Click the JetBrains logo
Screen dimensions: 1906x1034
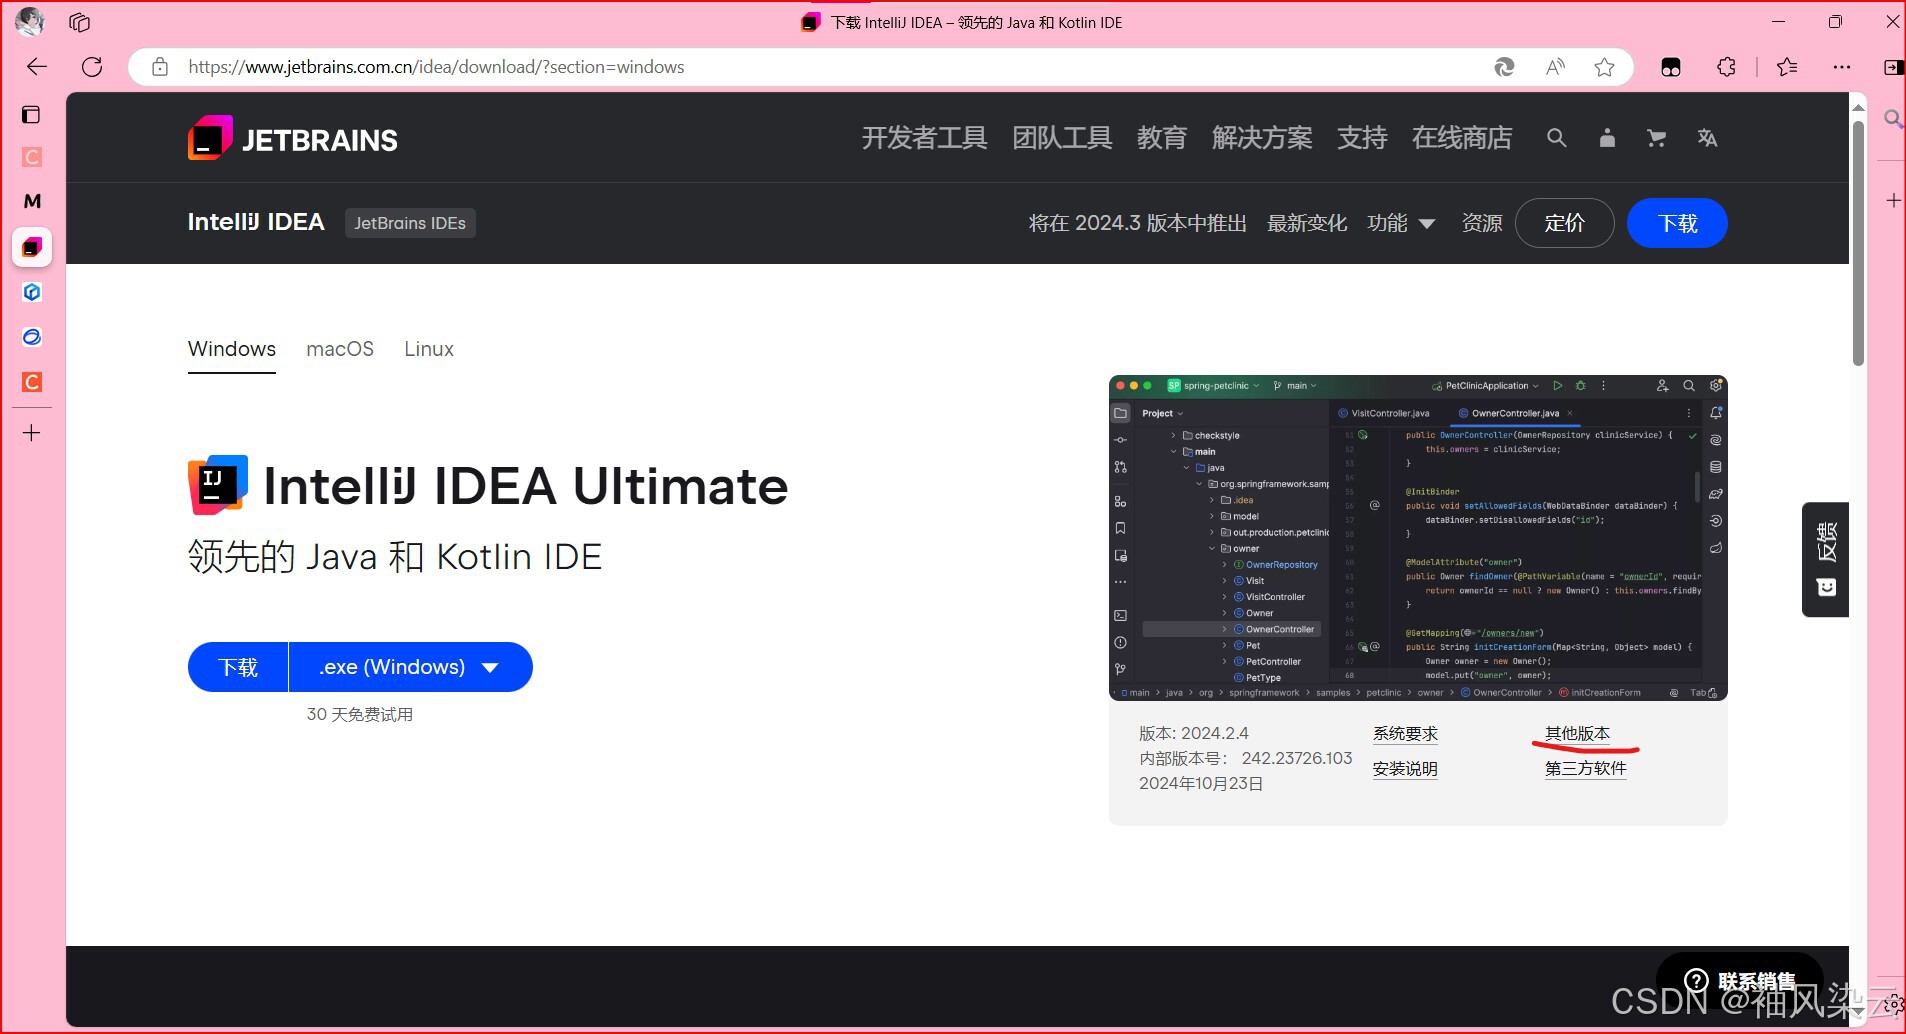coord(293,139)
